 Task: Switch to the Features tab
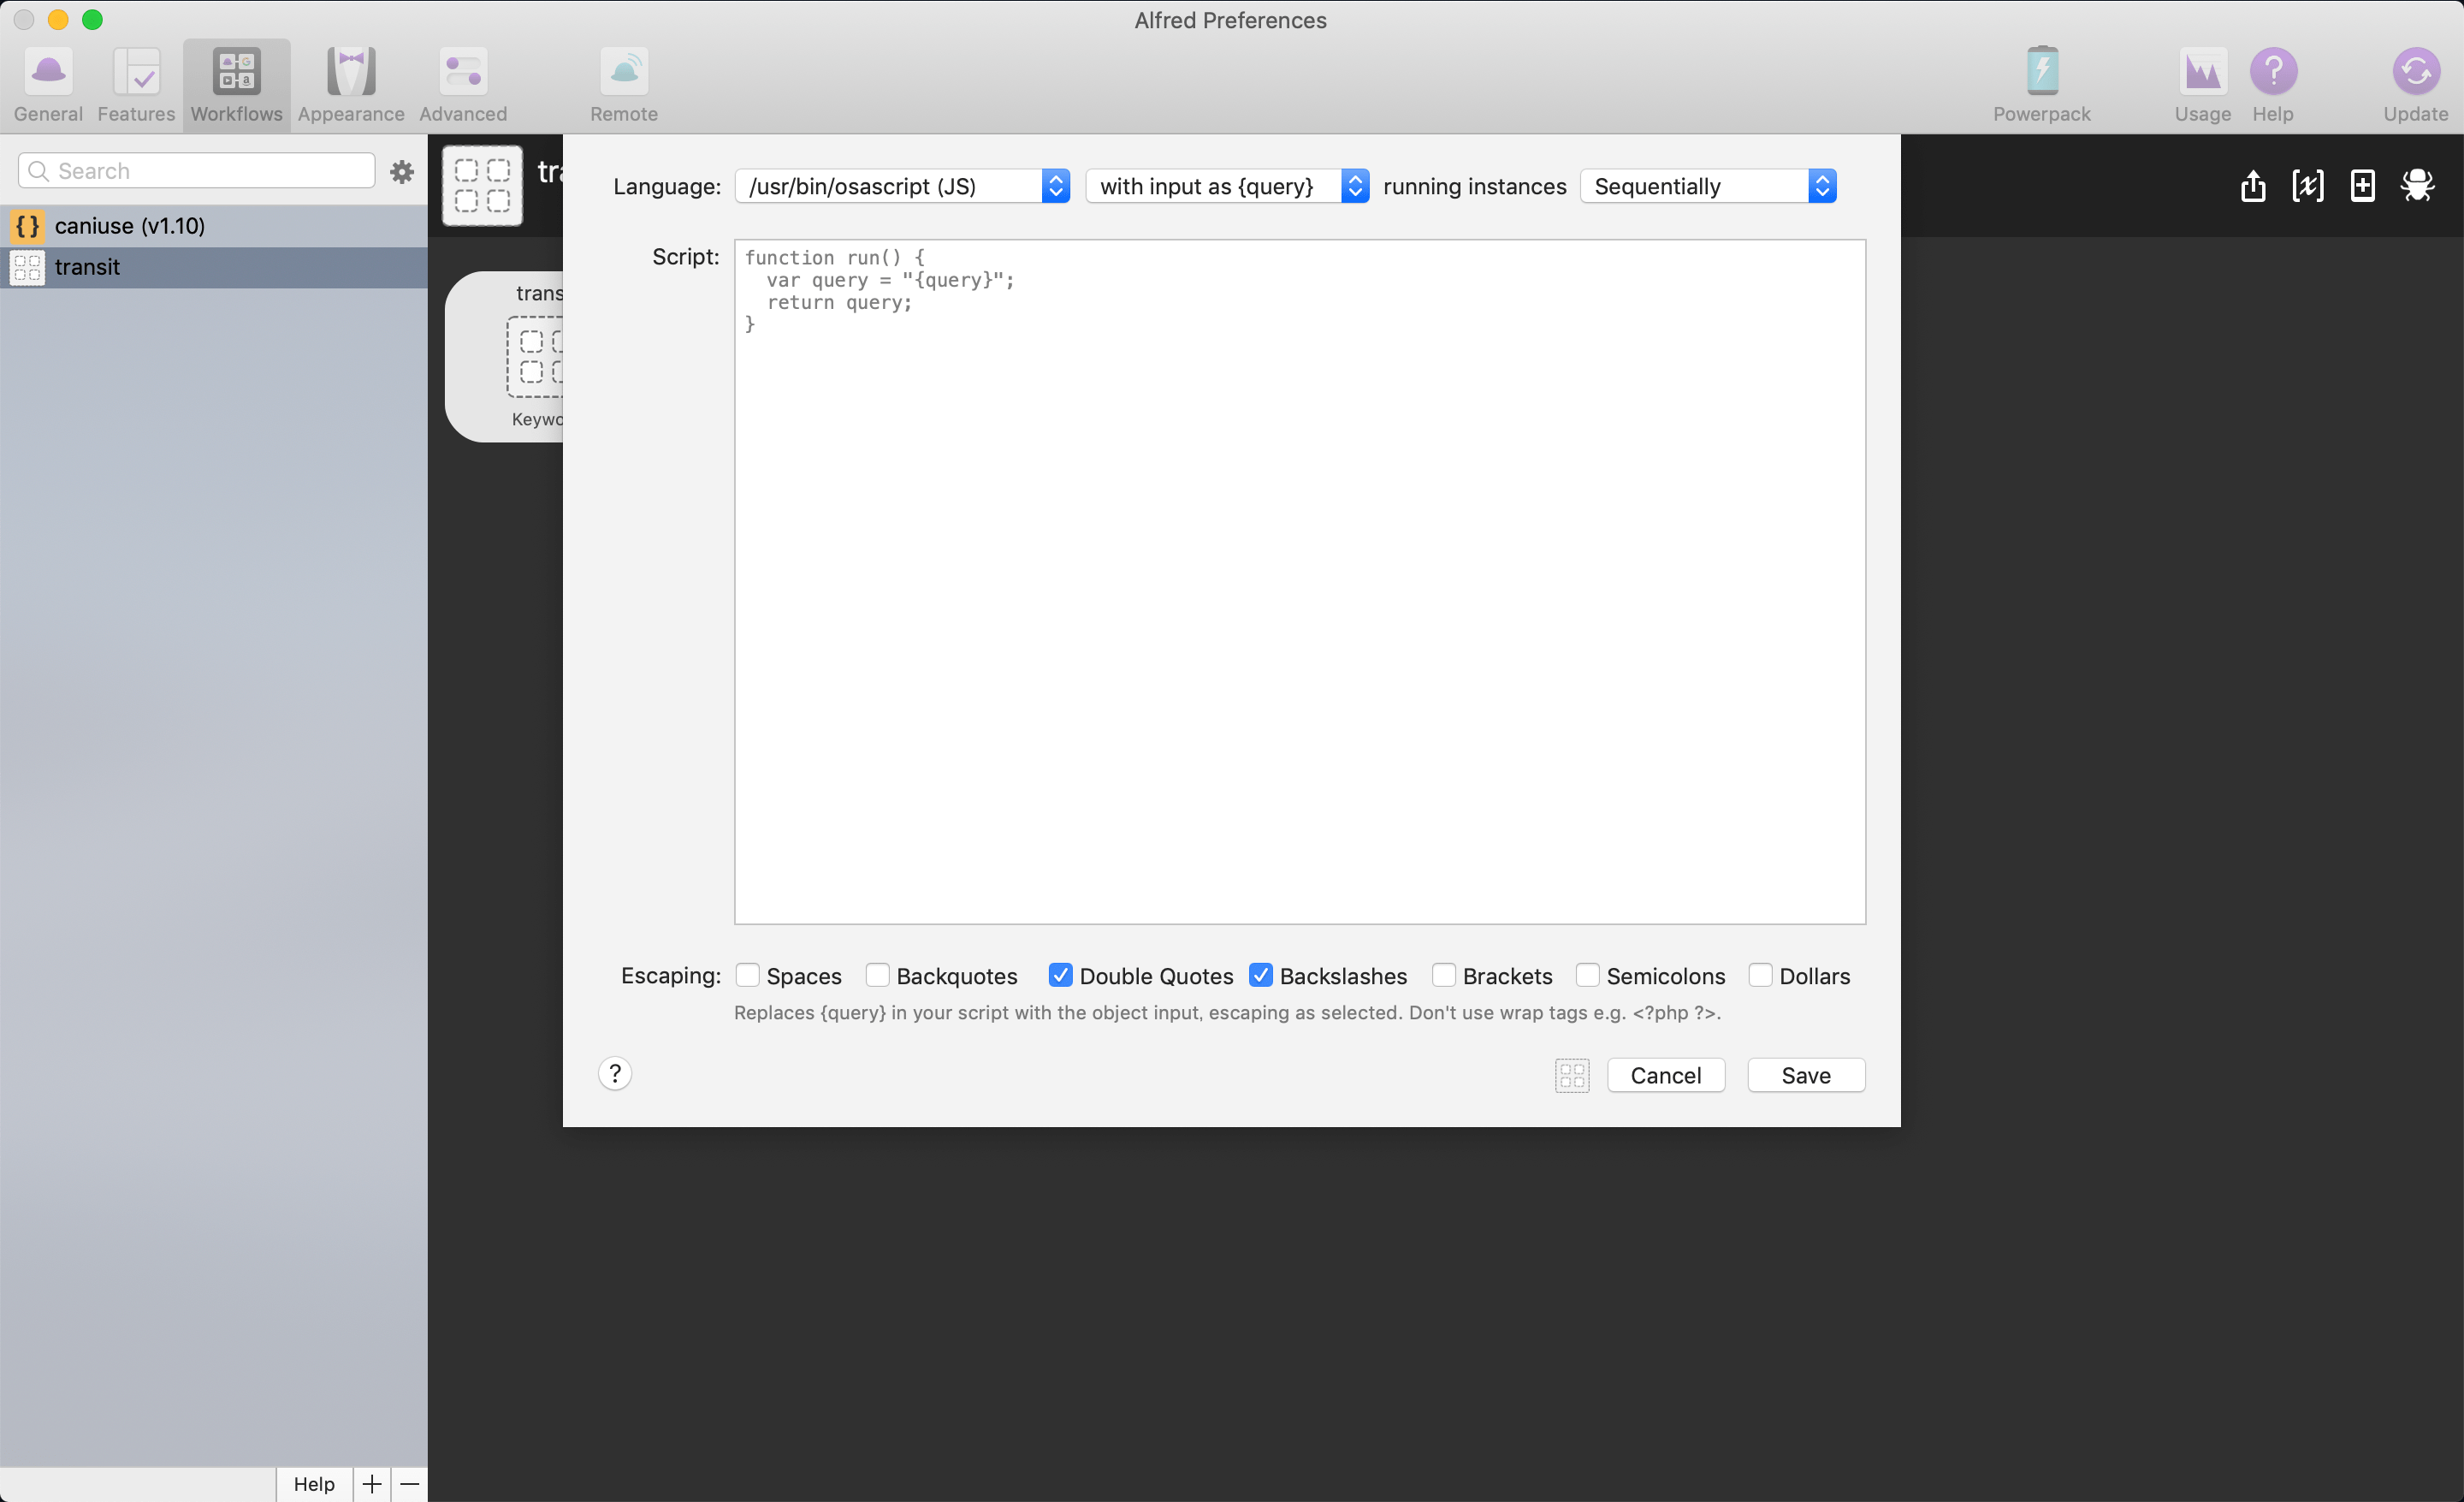pos(136,84)
